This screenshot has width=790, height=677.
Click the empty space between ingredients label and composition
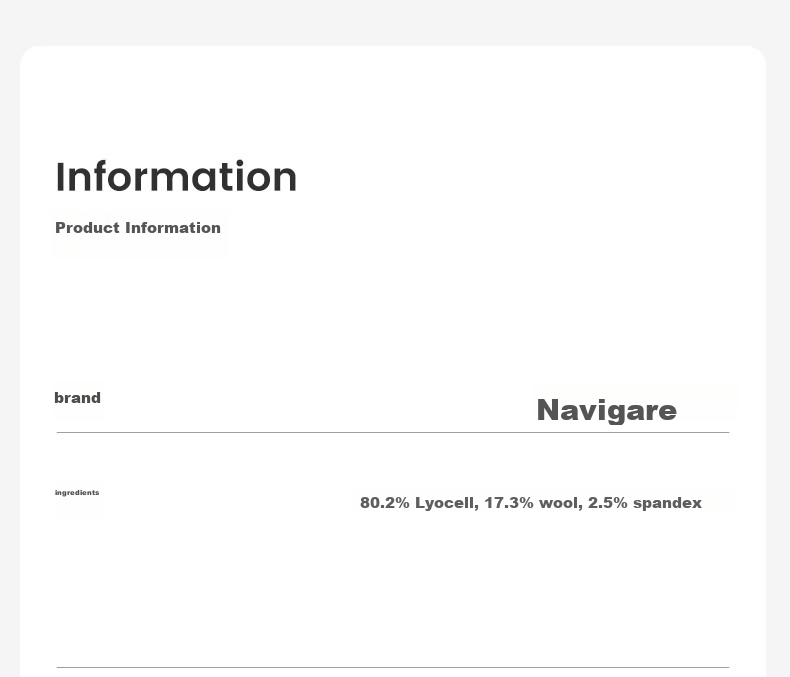click(227, 499)
